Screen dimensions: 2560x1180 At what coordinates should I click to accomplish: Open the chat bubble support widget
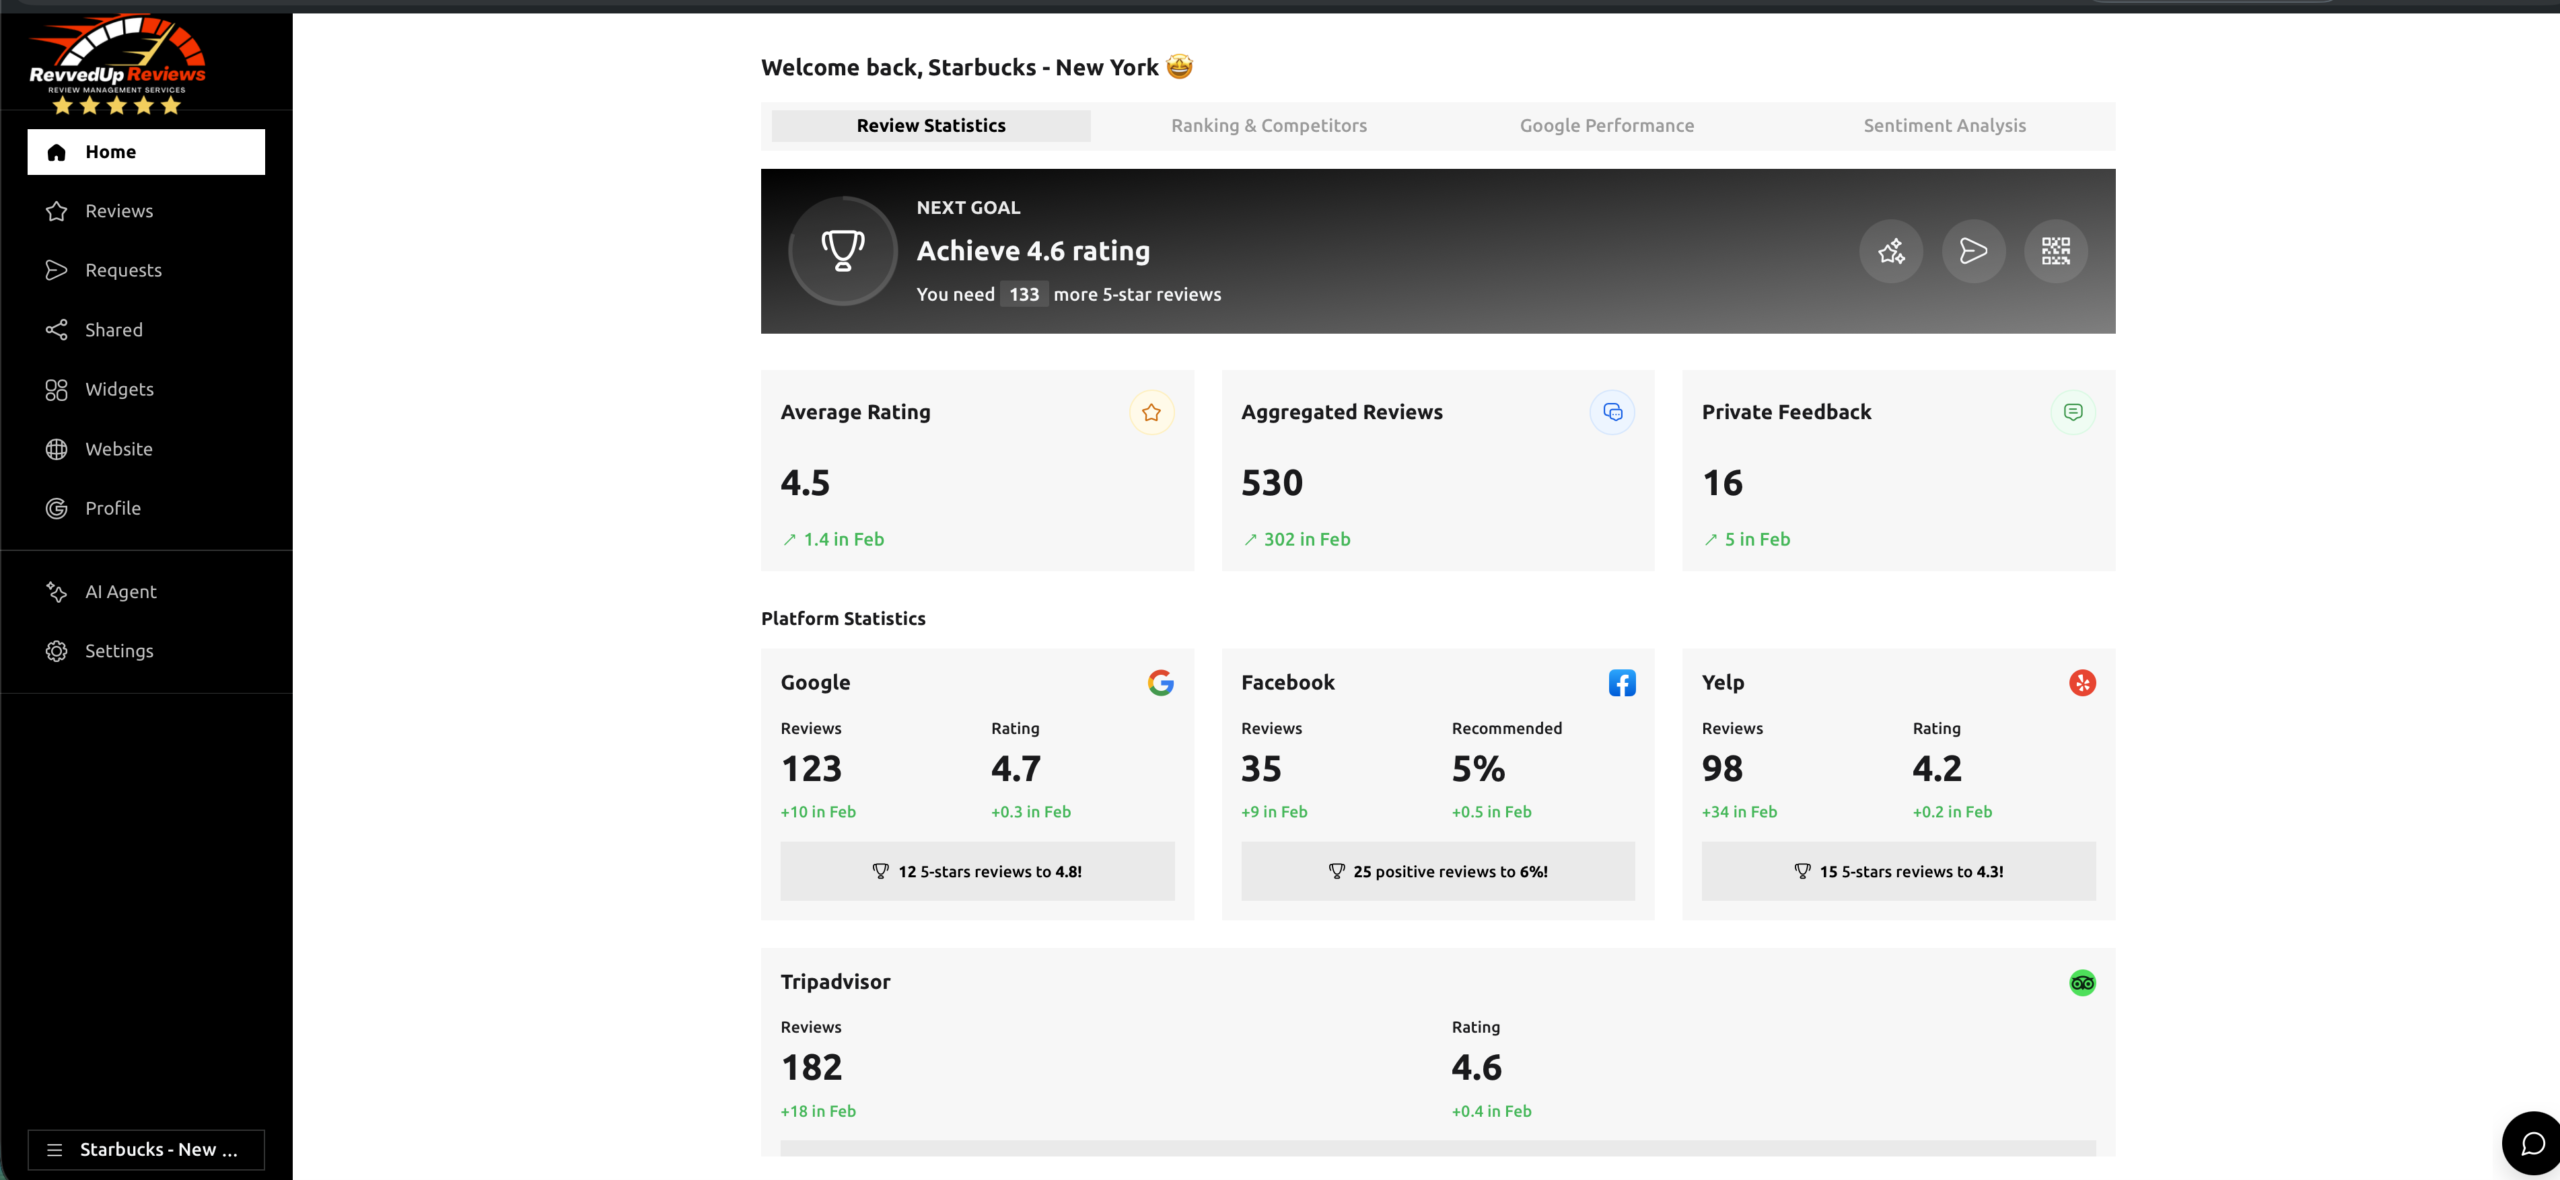click(2532, 1143)
